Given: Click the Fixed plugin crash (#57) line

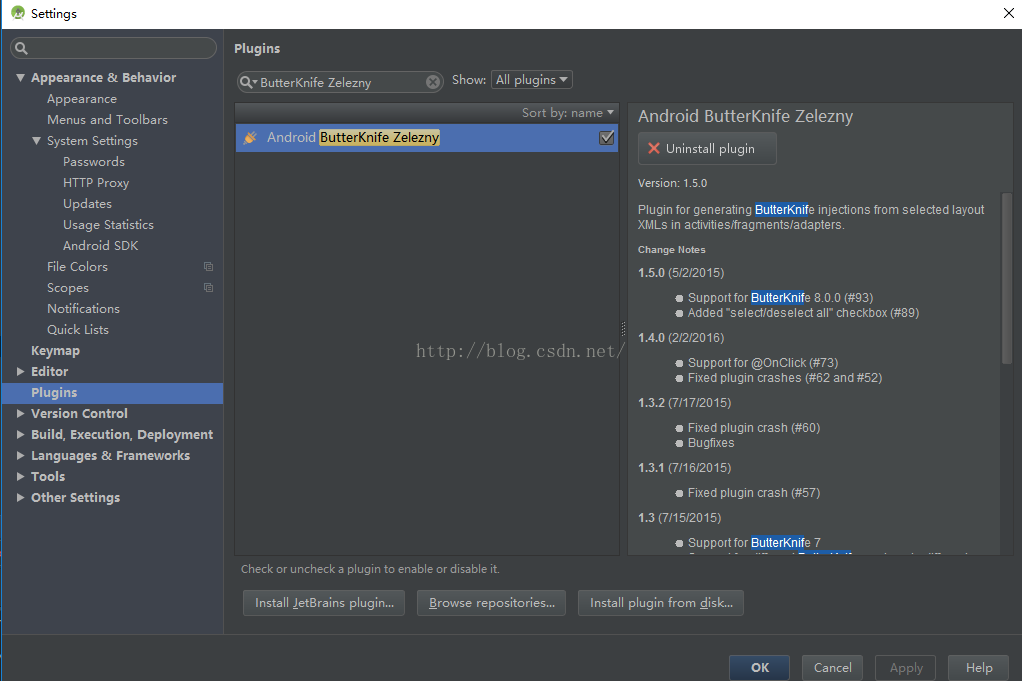Looking at the screenshot, I should pos(753,493).
